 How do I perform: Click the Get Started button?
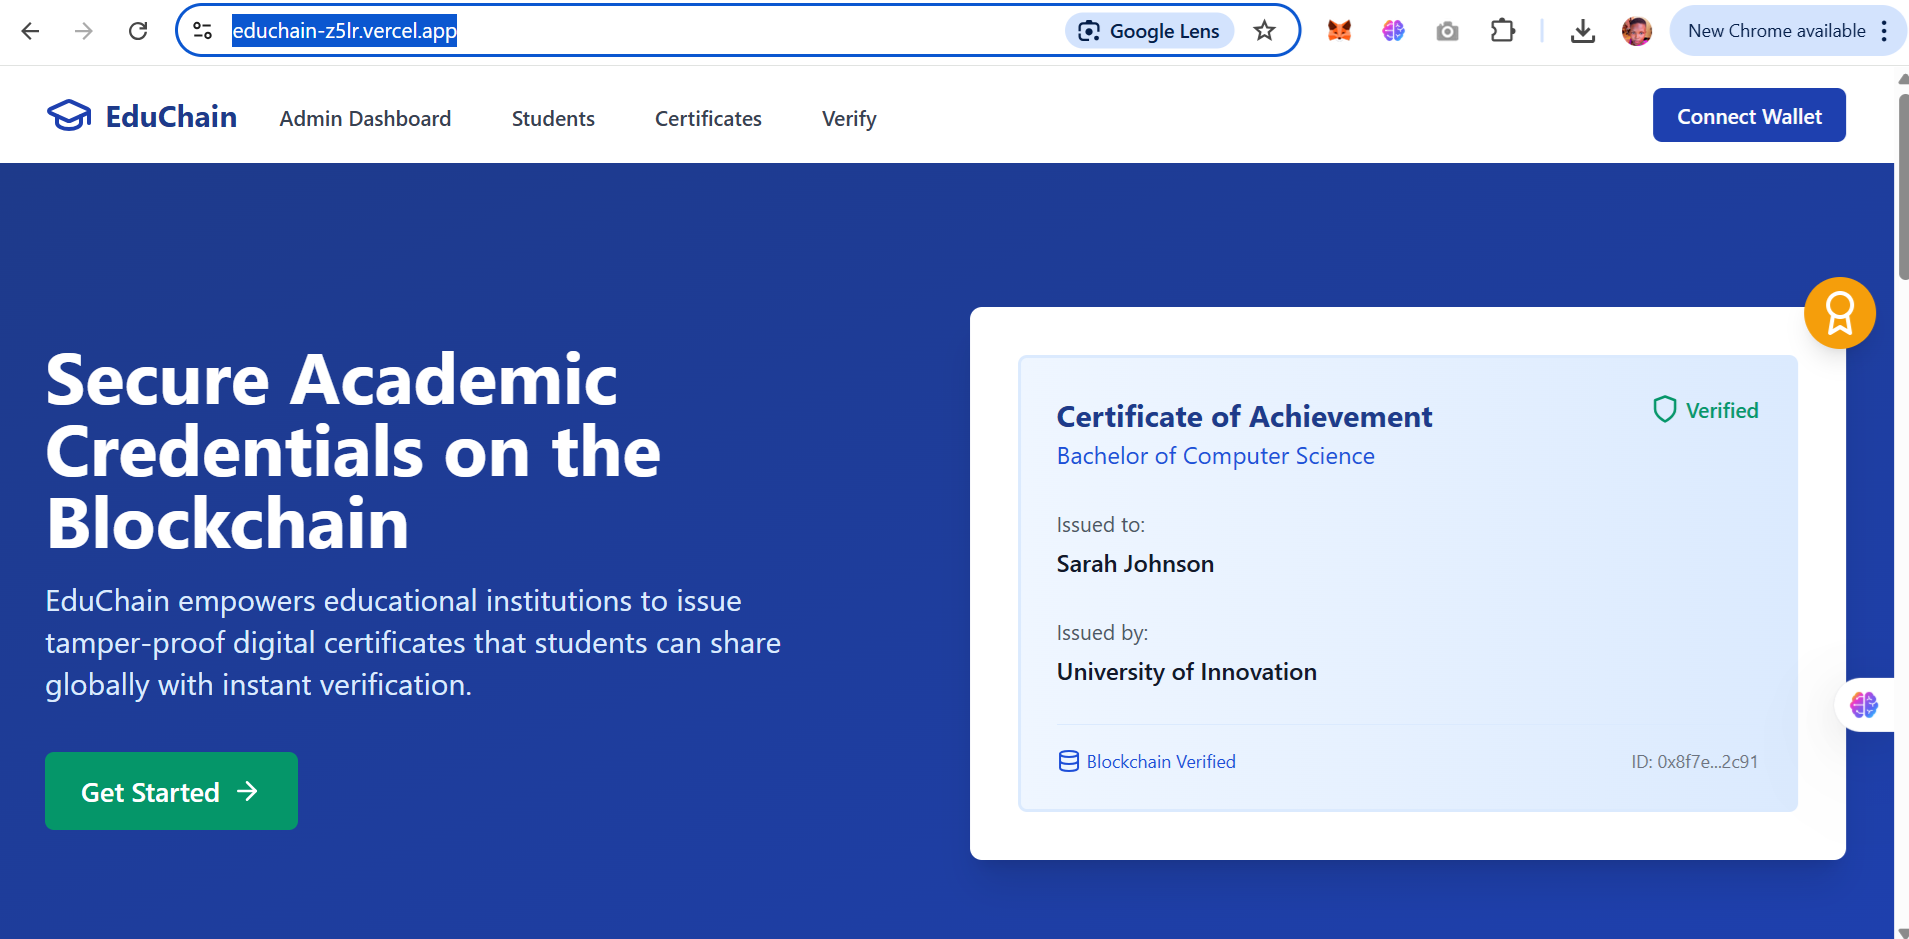[170, 790]
